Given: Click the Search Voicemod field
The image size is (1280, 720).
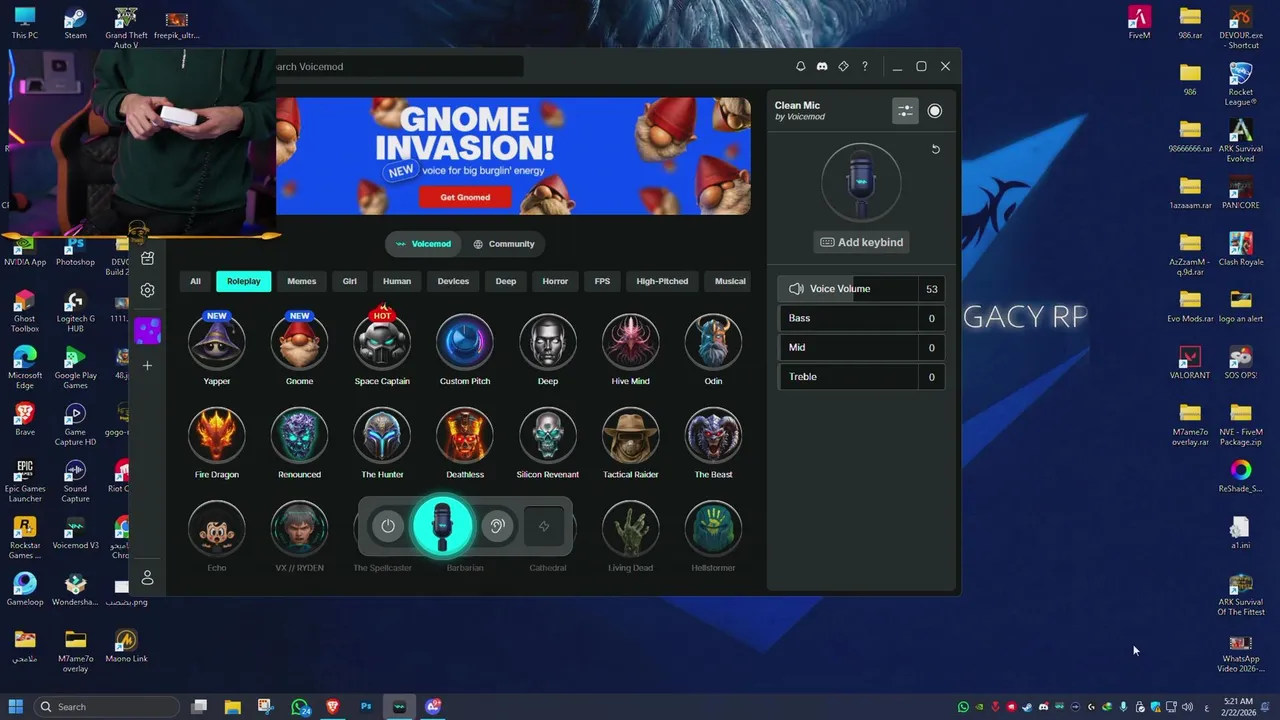Looking at the screenshot, I should coord(398,67).
